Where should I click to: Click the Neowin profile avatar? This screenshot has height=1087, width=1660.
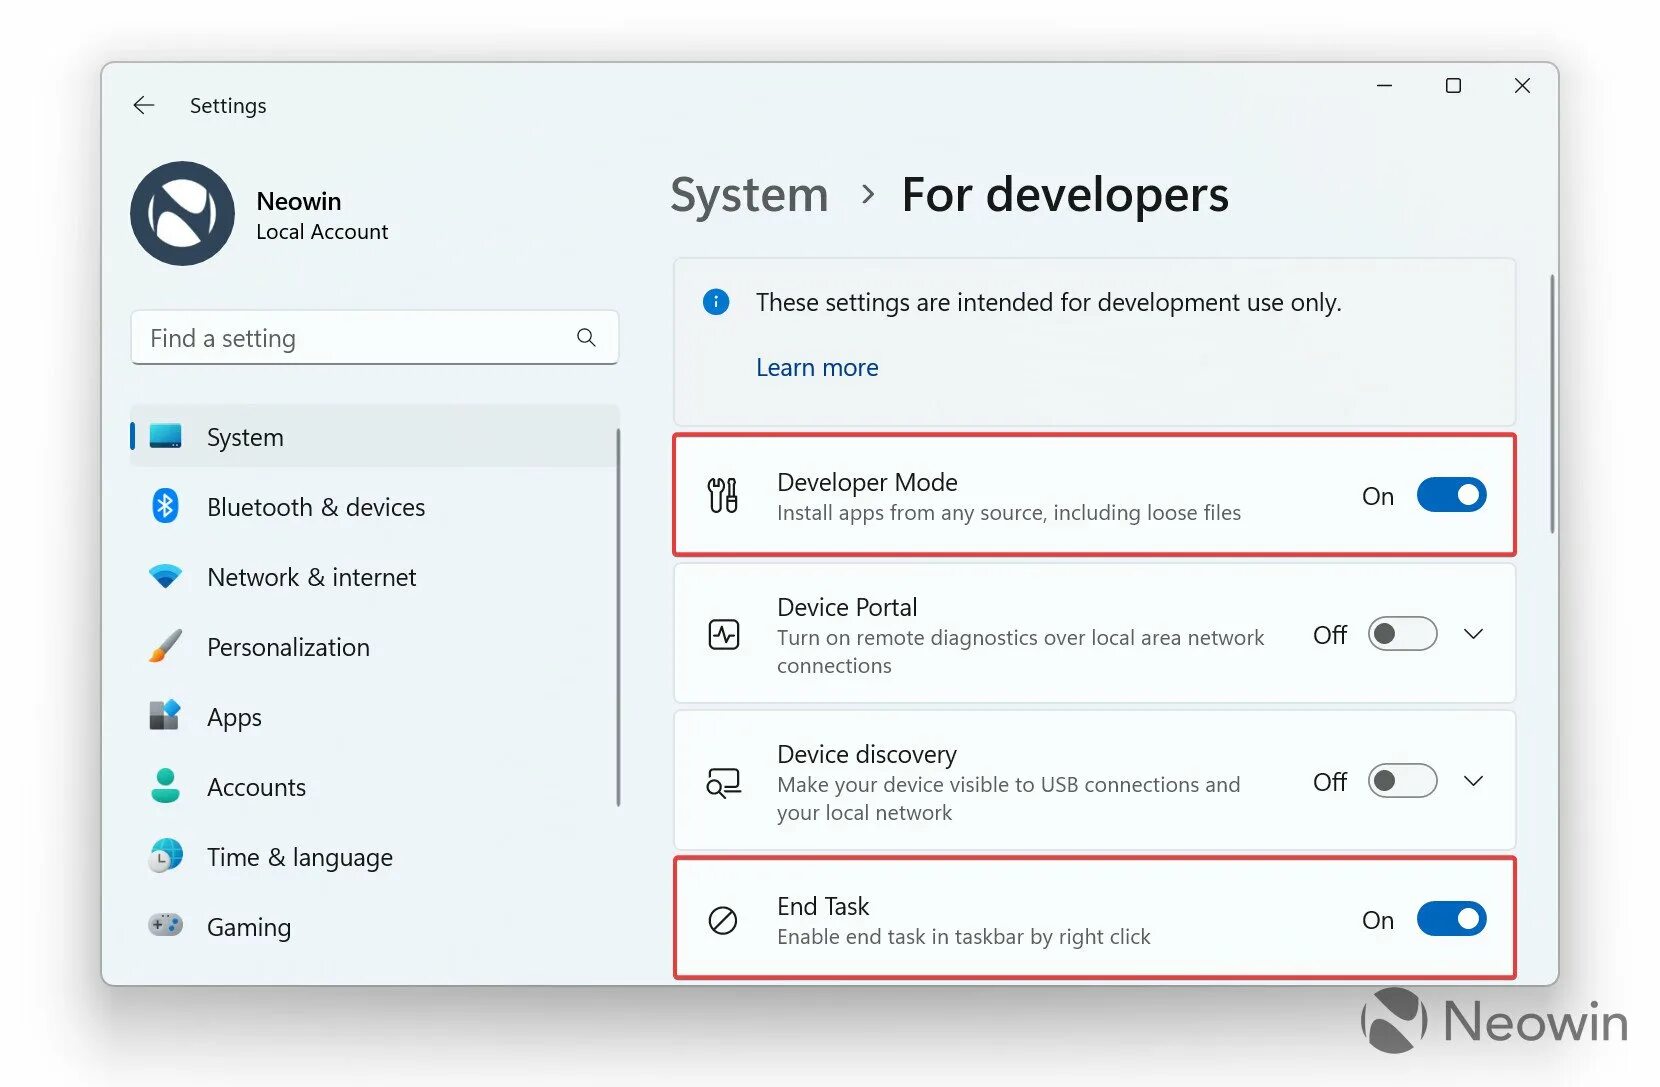[x=182, y=213]
